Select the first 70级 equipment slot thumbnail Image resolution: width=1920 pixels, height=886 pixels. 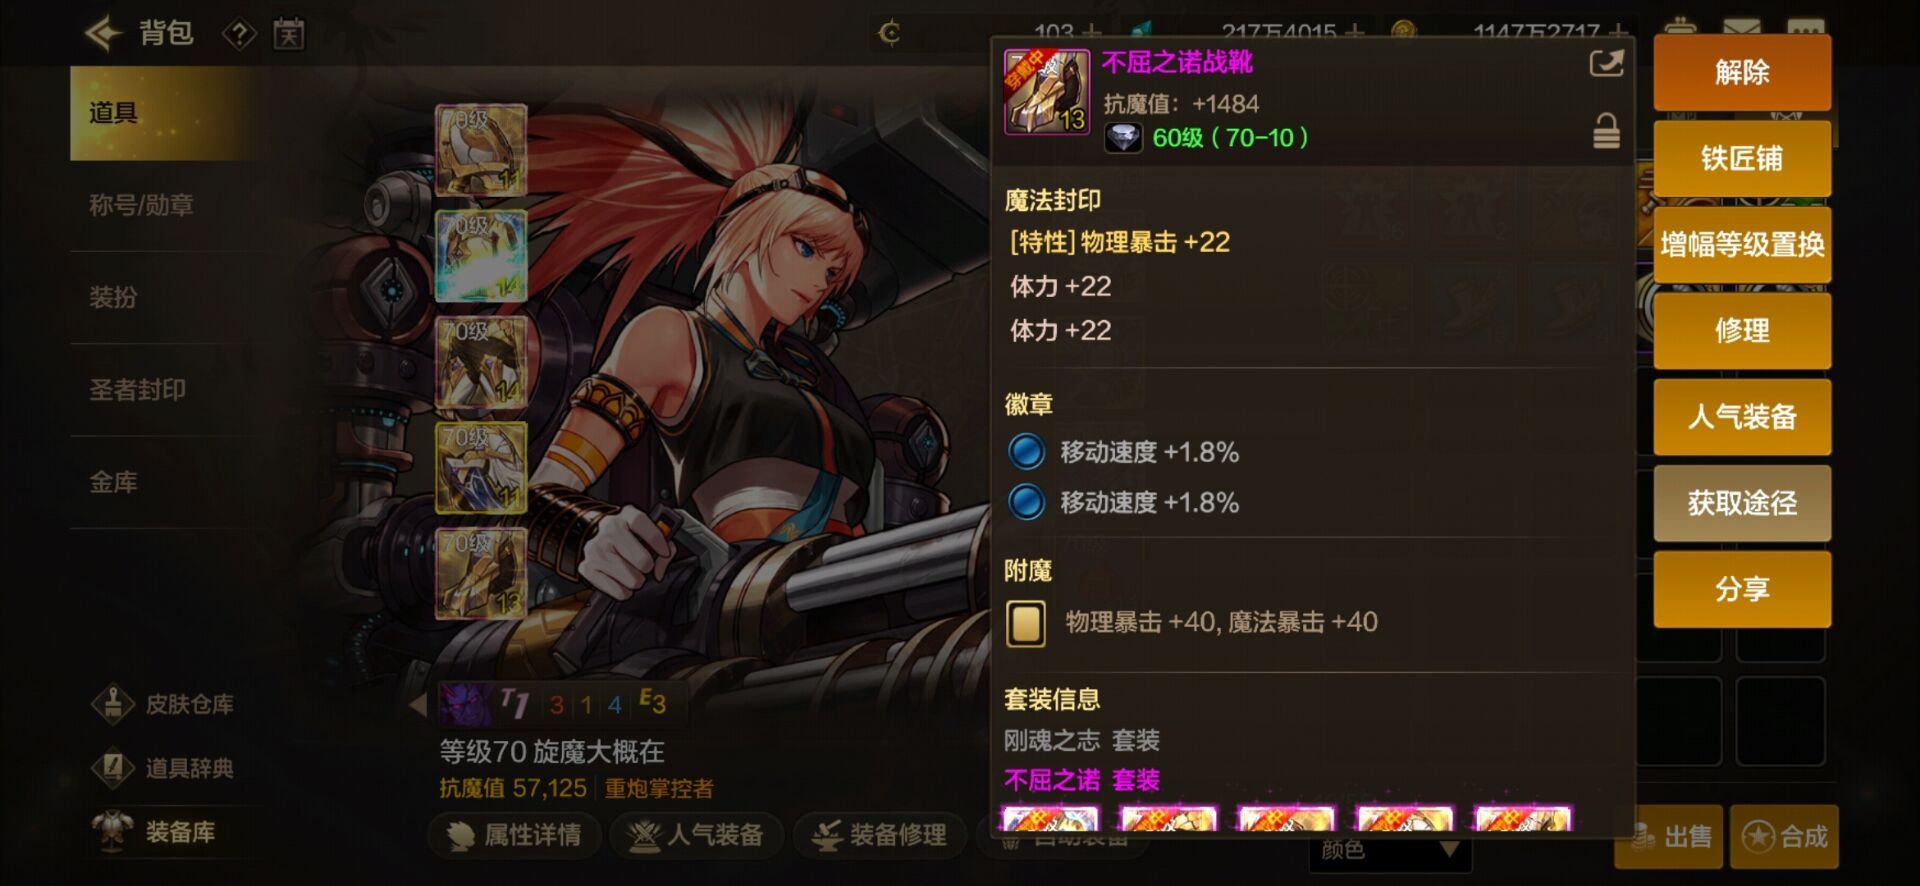(x=481, y=150)
